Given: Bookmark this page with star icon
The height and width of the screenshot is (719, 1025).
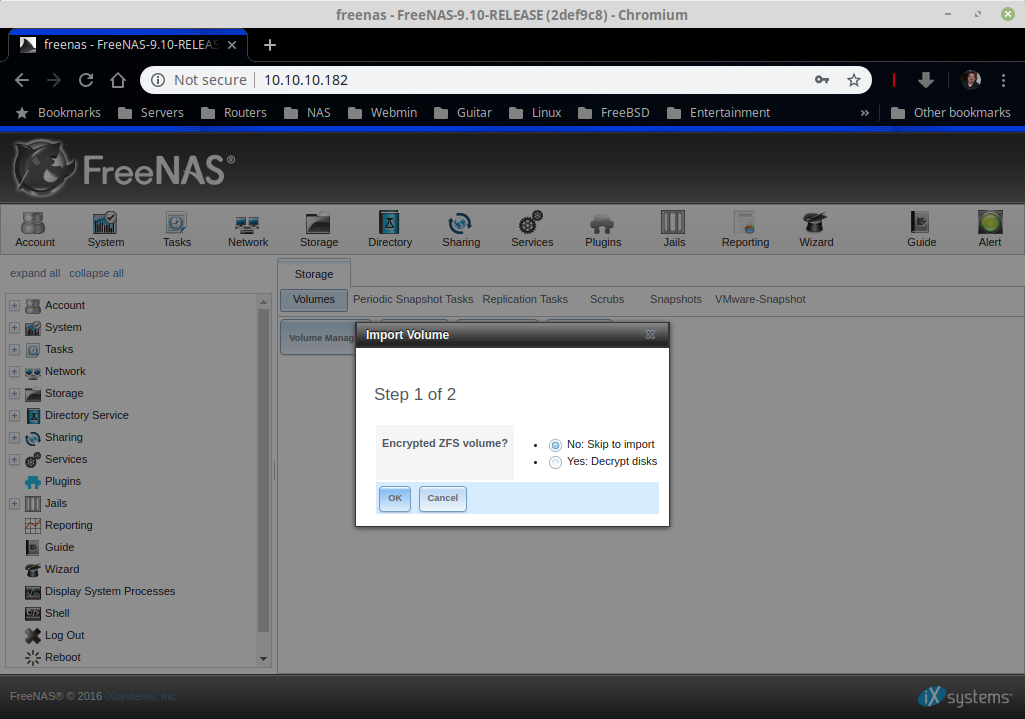Looking at the screenshot, I should pyautogui.click(x=854, y=80).
